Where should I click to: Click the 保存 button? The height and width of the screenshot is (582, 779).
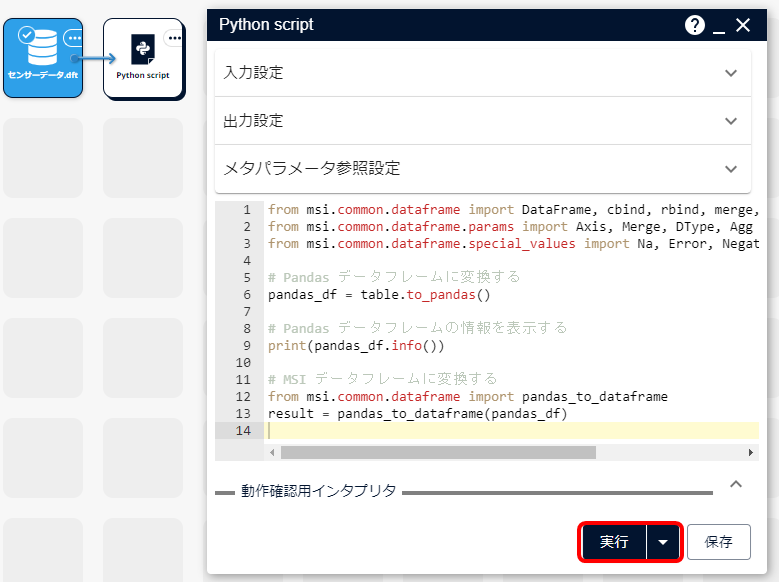(x=718, y=542)
